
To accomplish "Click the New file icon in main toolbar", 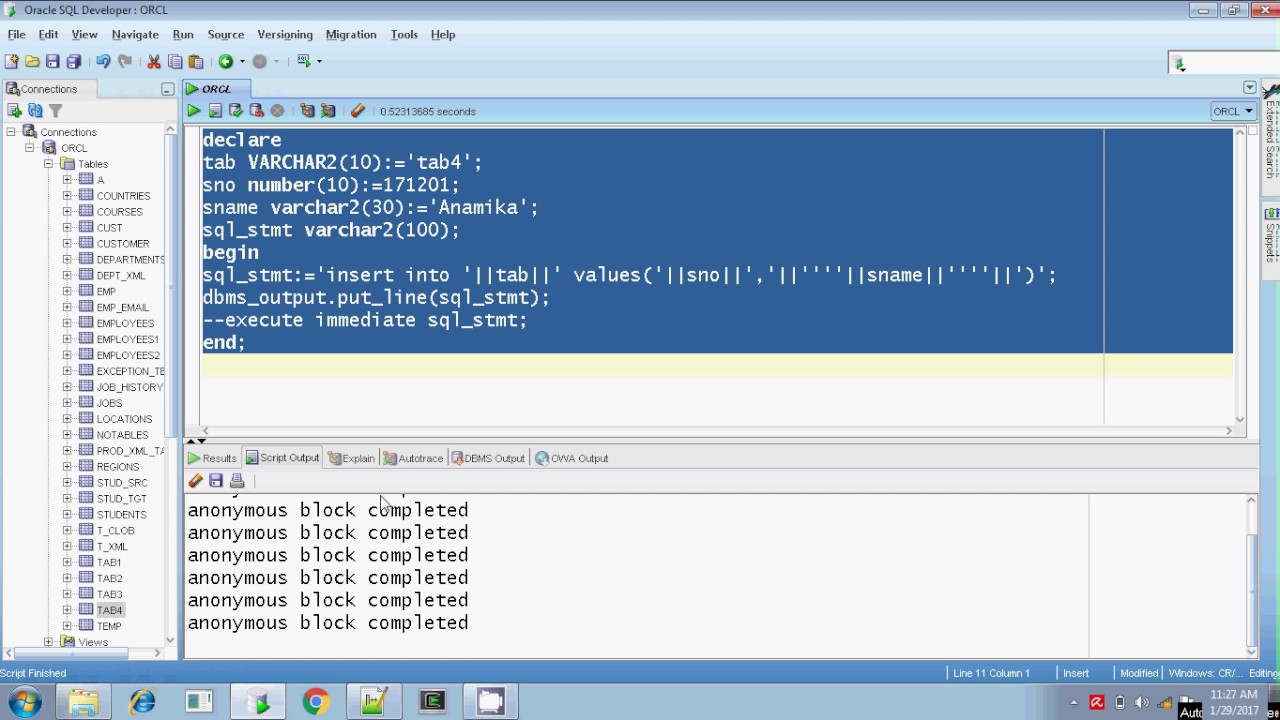I will pyautogui.click(x=12, y=61).
